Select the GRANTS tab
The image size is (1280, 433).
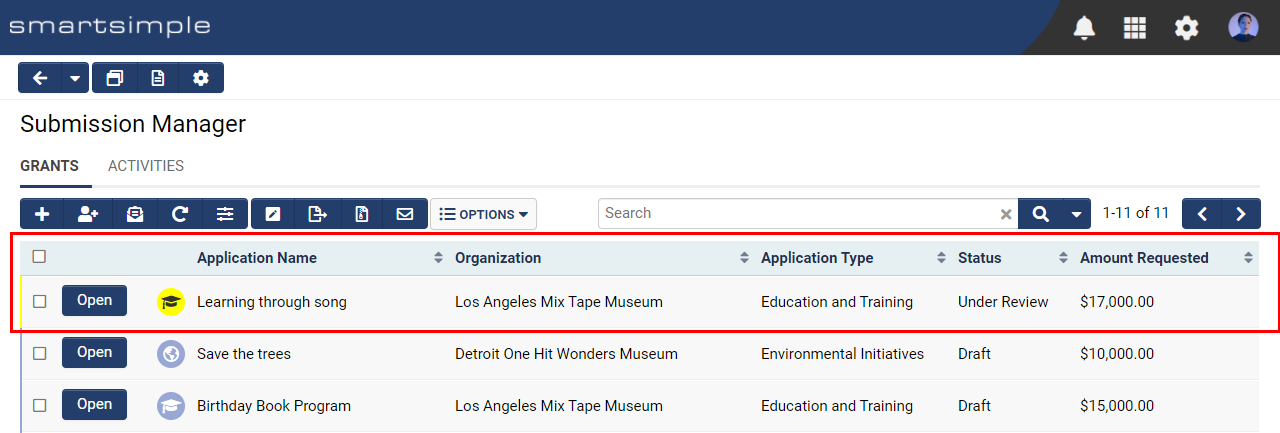tap(49, 166)
